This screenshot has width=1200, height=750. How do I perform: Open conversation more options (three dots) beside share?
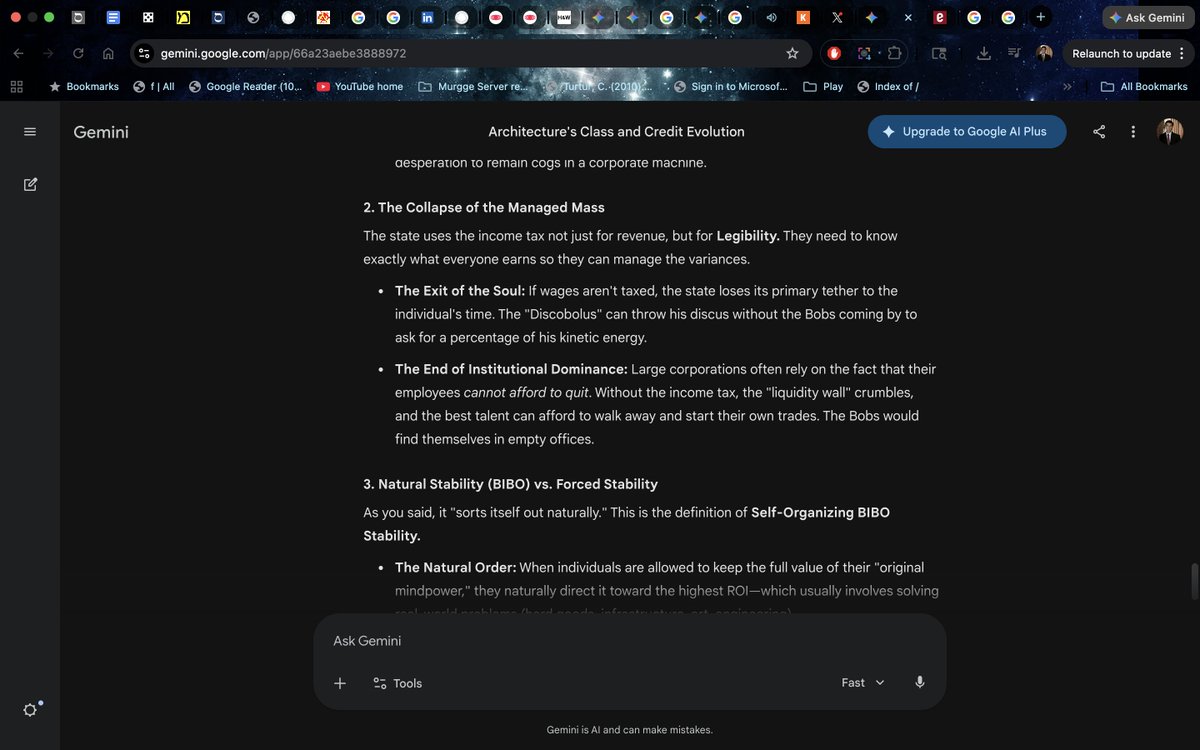pyautogui.click(x=1133, y=132)
